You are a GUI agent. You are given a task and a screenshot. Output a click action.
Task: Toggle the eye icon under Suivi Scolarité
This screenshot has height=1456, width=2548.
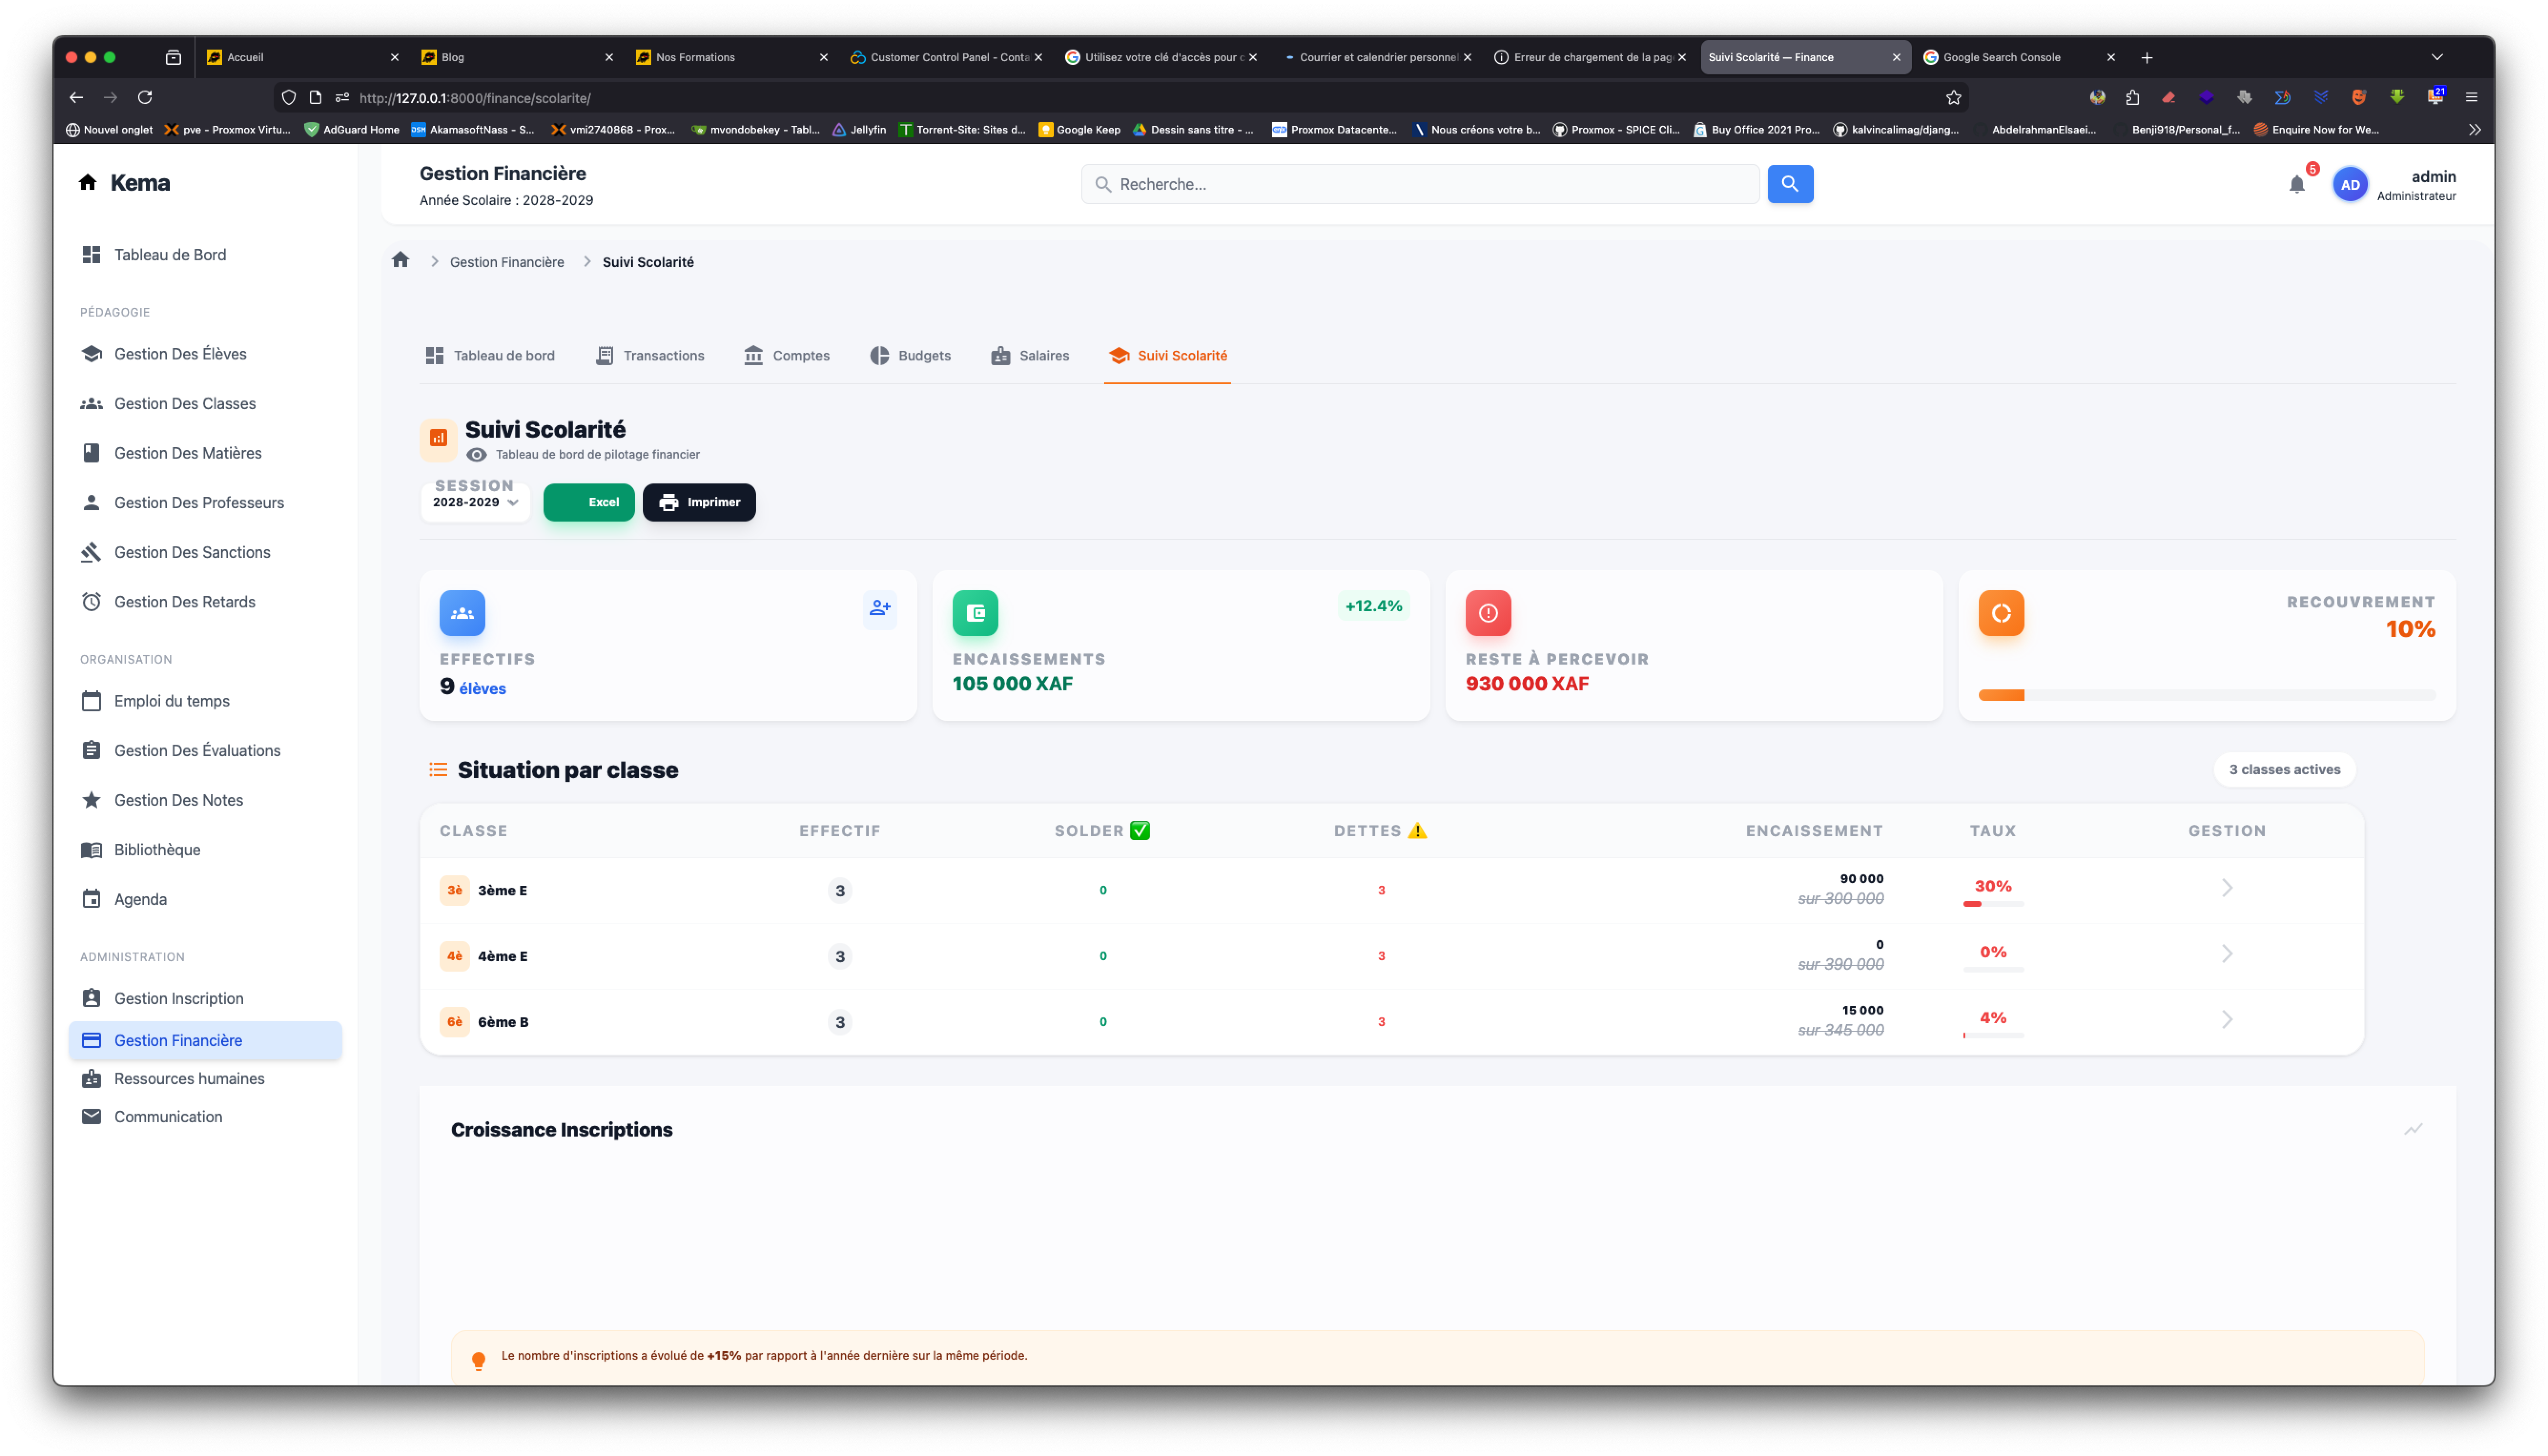476,455
